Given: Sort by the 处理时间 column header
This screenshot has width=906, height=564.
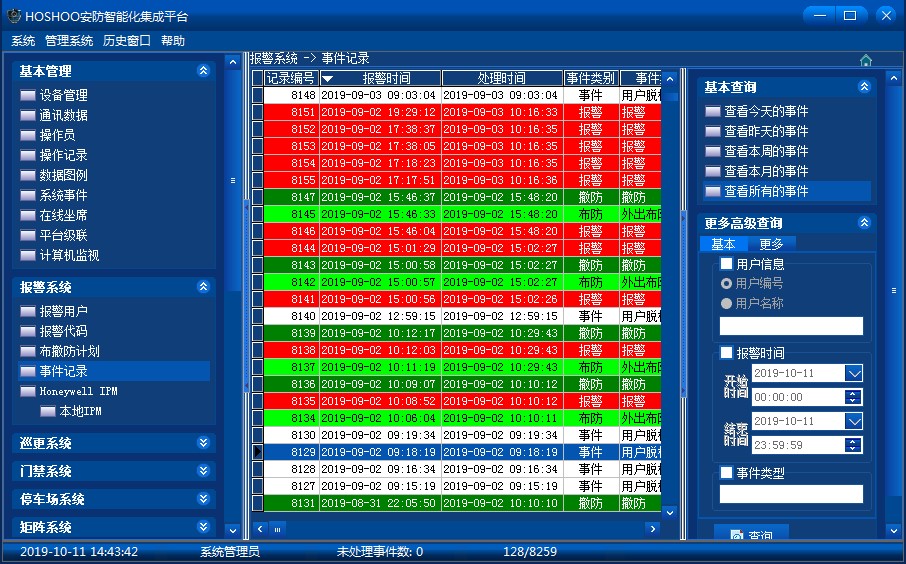Looking at the screenshot, I should click(x=501, y=78).
